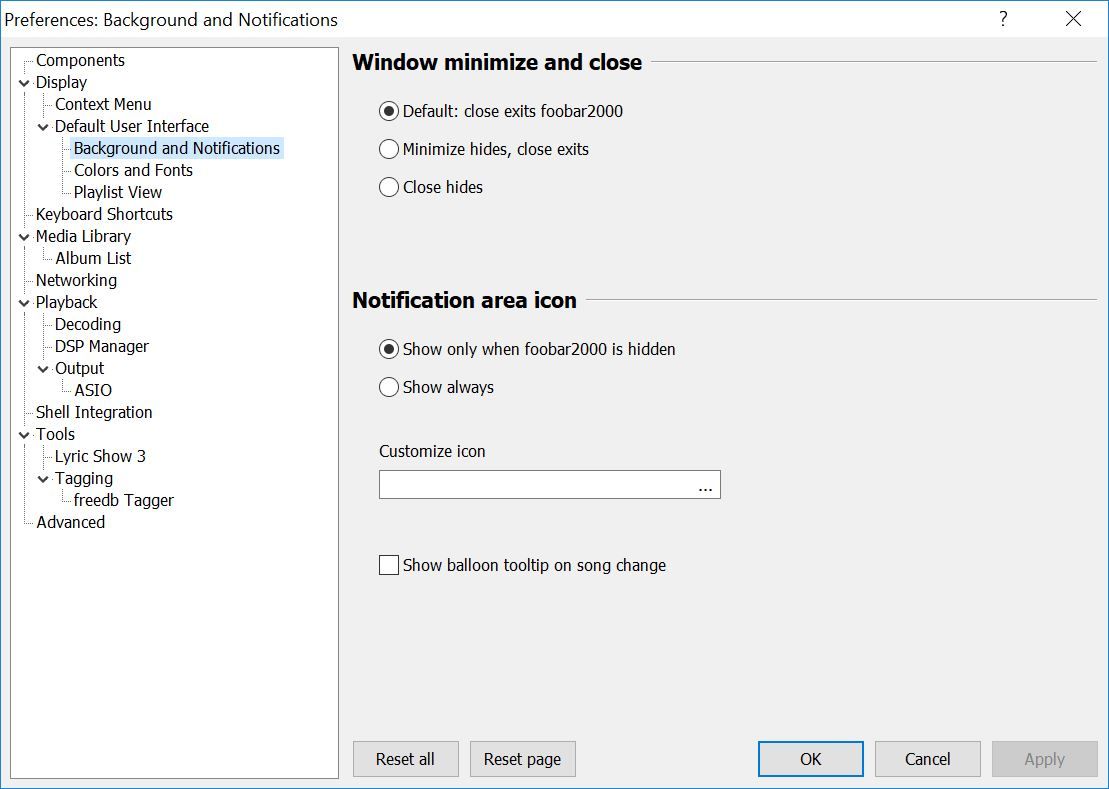Open Default User Interface settings
This screenshot has width=1109, height=789.
[132, 126]
